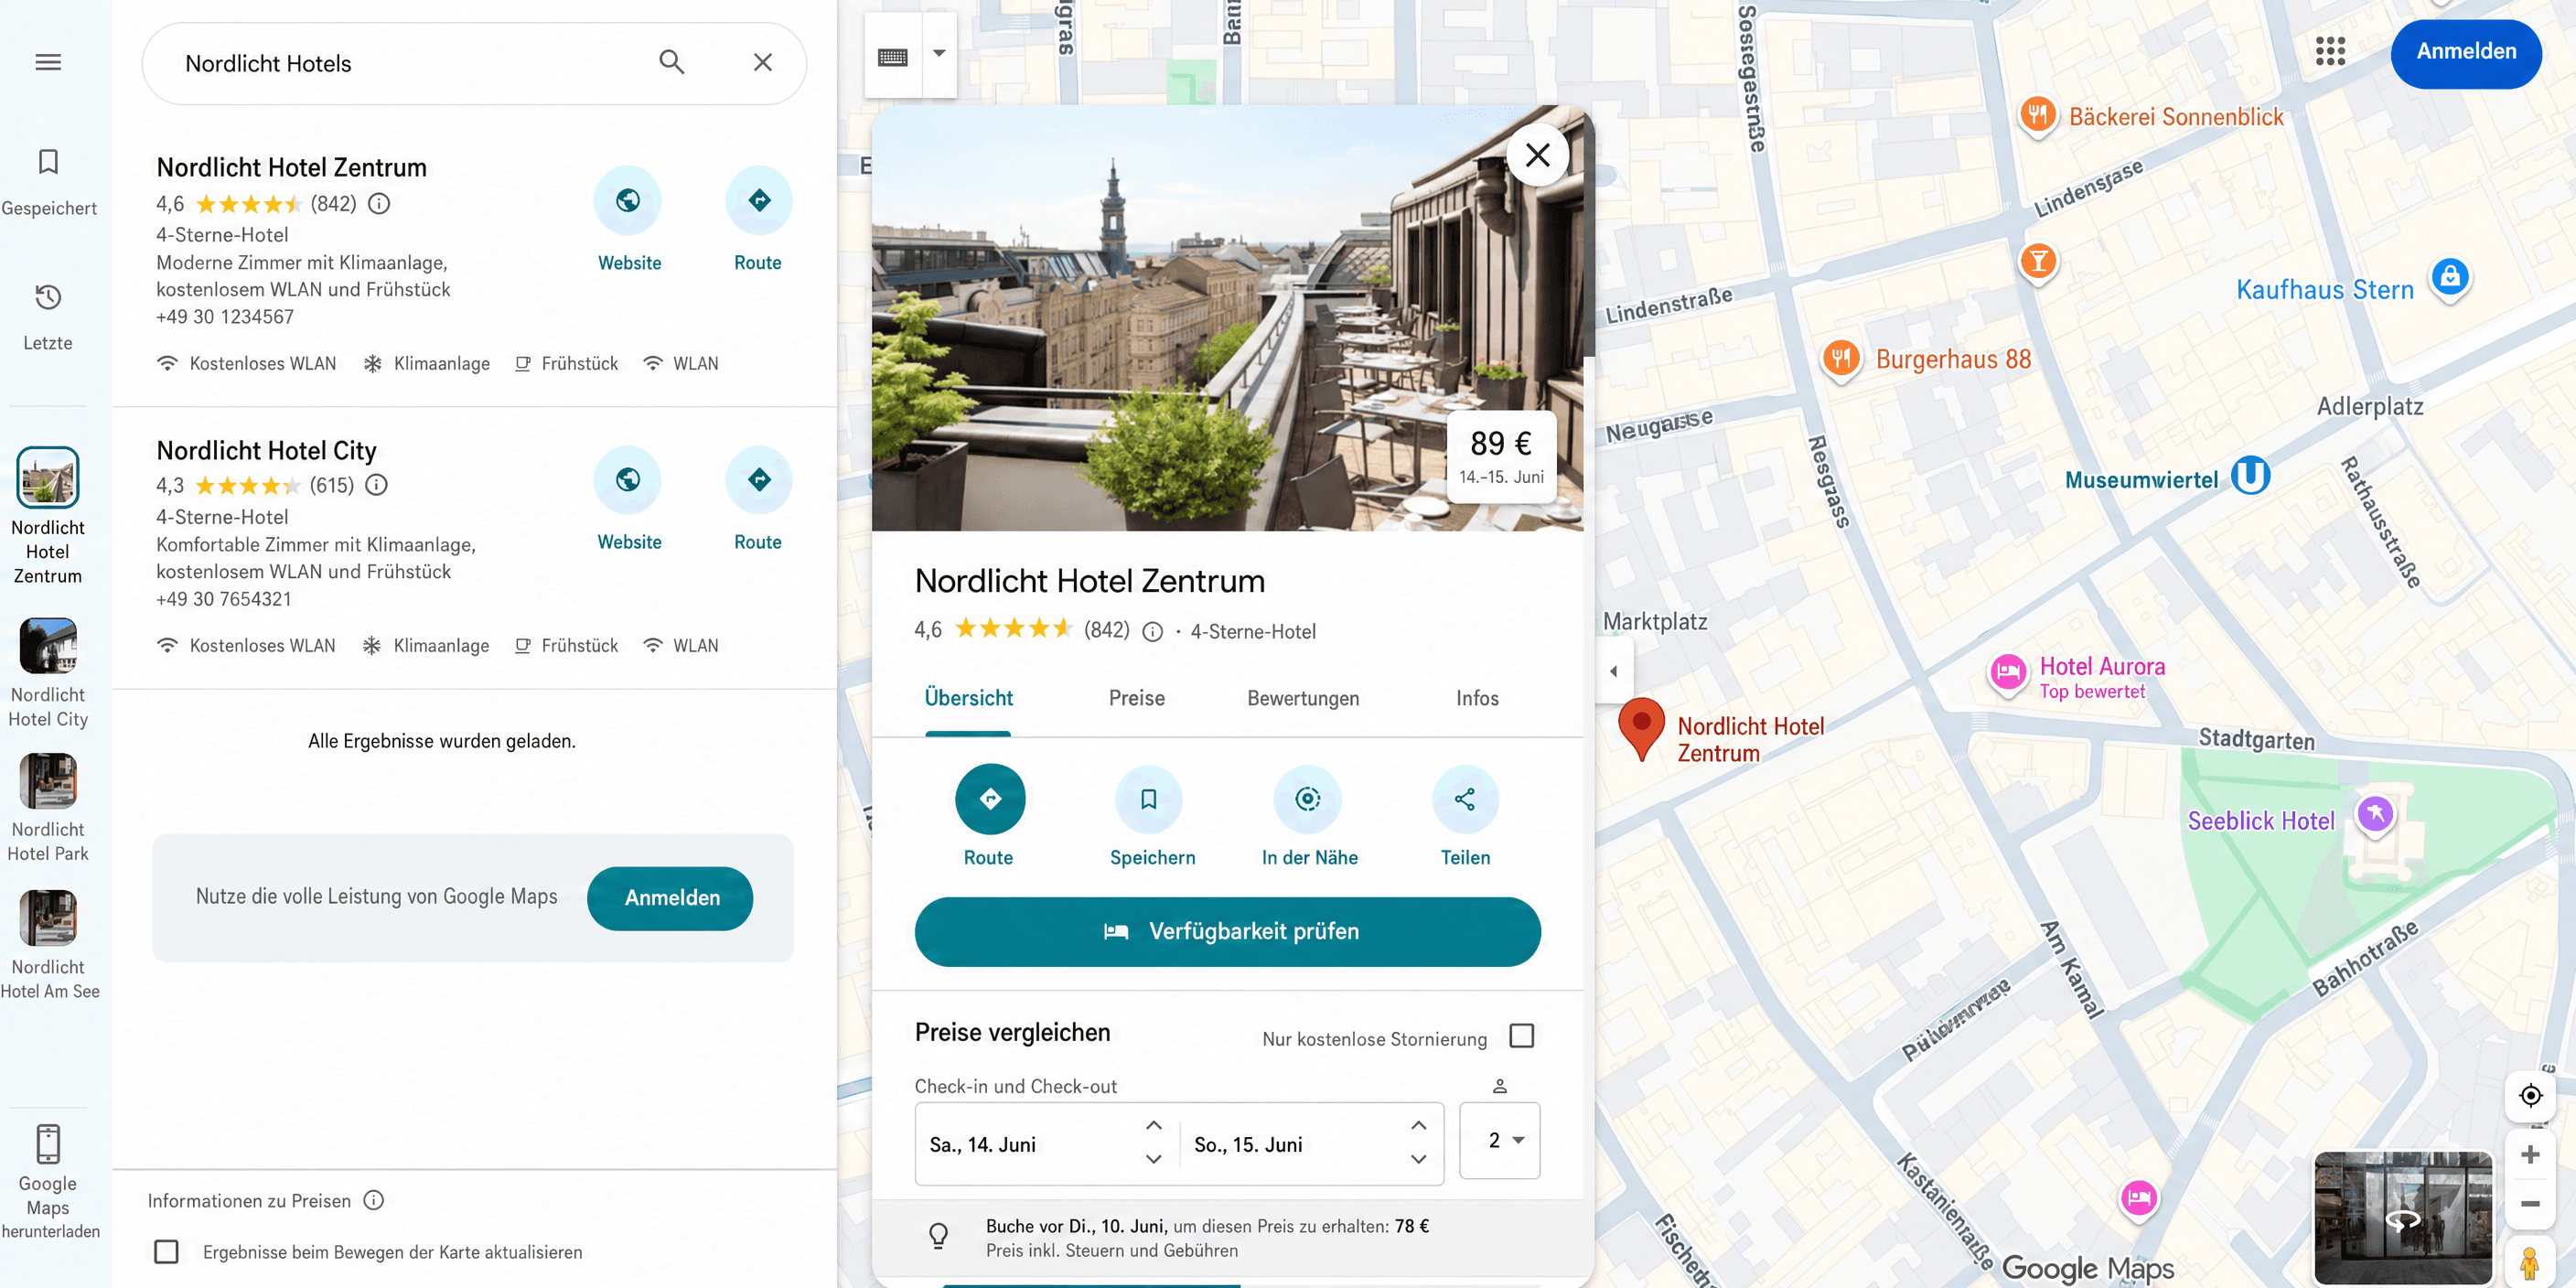2576x1288 pixels.
Task: Collapse the side panel arrow
Action: [x=1613, y=671]
